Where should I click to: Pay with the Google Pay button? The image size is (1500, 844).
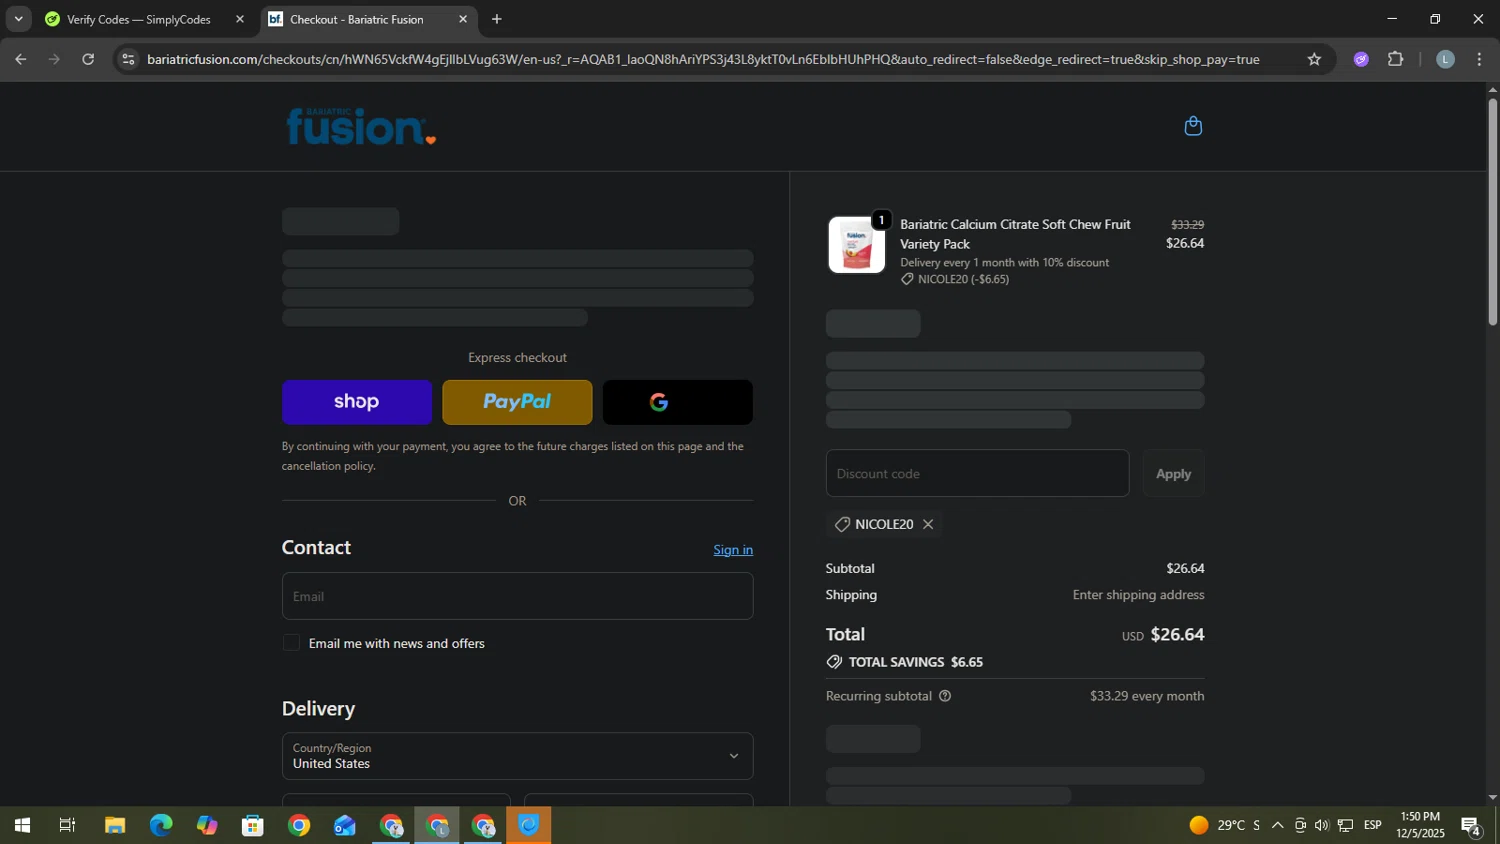(678, 402)
